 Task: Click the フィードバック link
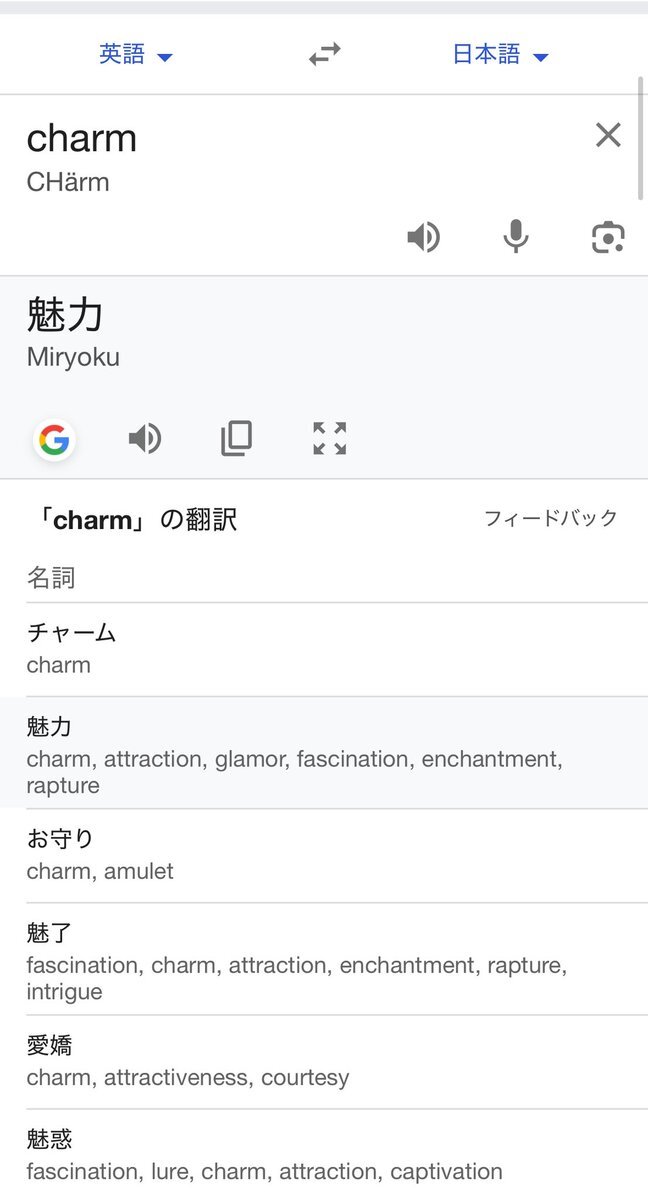pyautogui.click(x=551, y=518)
